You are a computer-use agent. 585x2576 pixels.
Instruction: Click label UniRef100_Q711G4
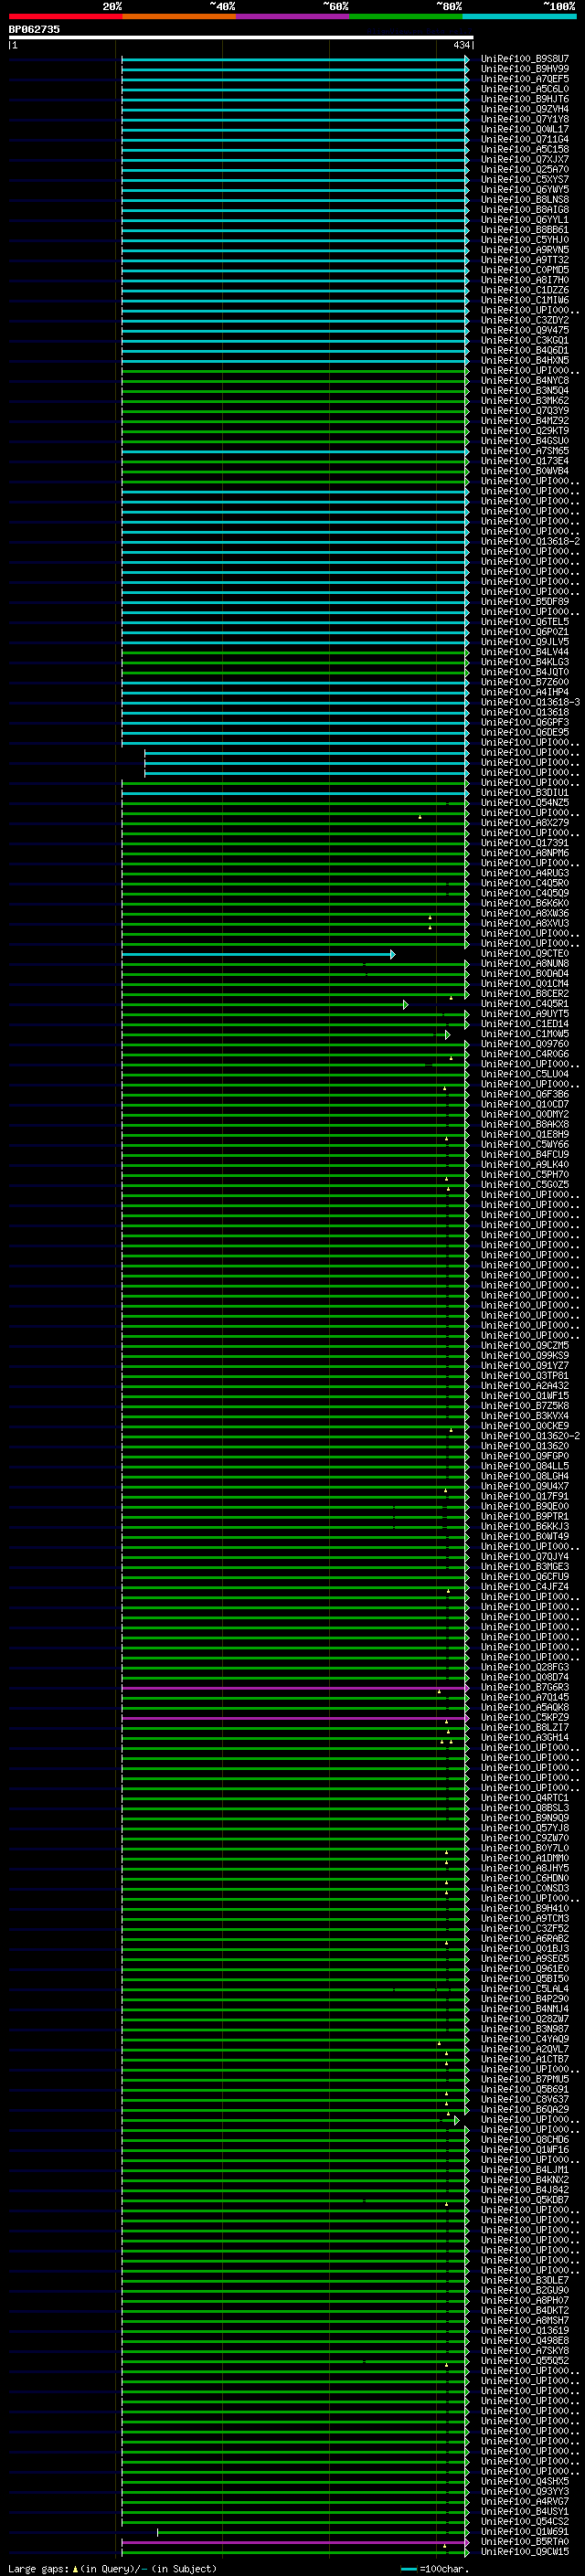(525, 140)
